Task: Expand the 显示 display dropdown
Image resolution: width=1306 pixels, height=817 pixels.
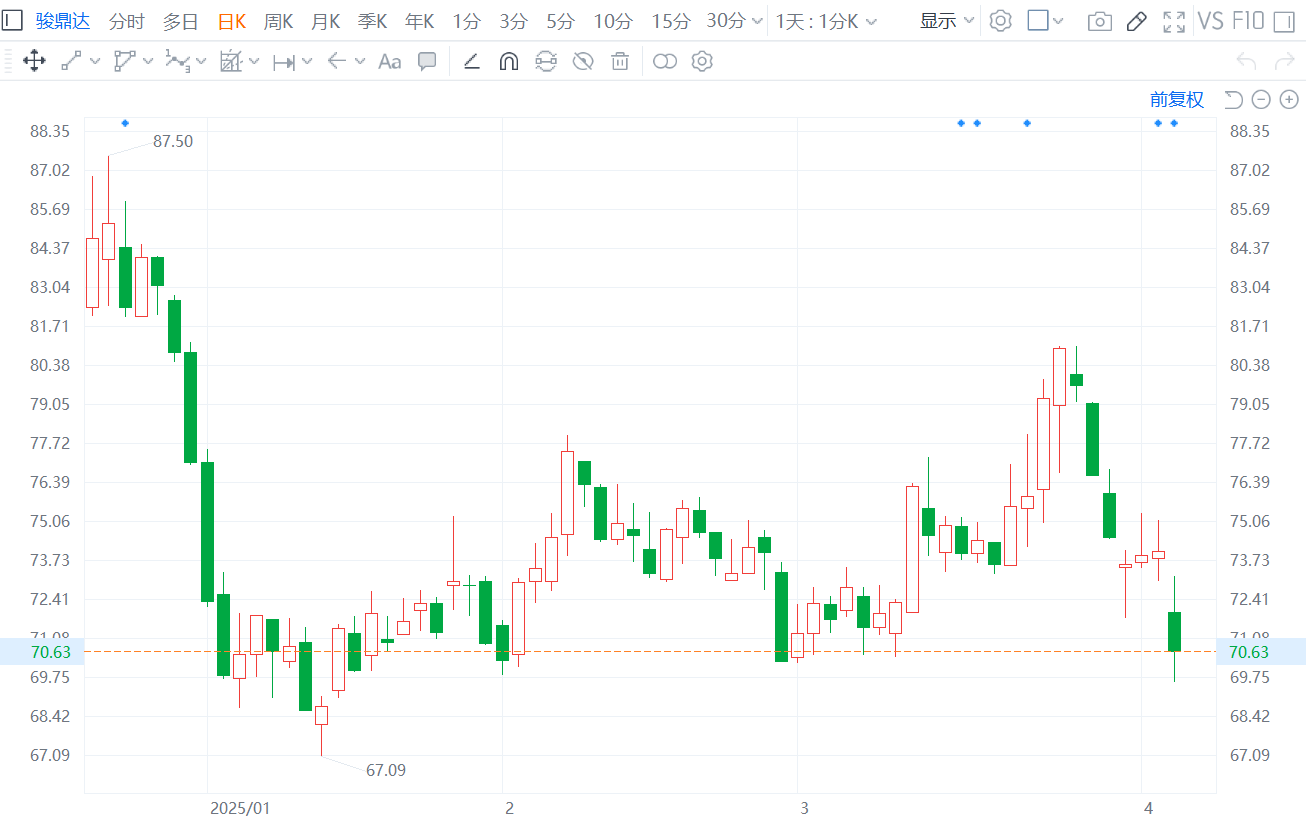Action: click(x=947, y=21)
